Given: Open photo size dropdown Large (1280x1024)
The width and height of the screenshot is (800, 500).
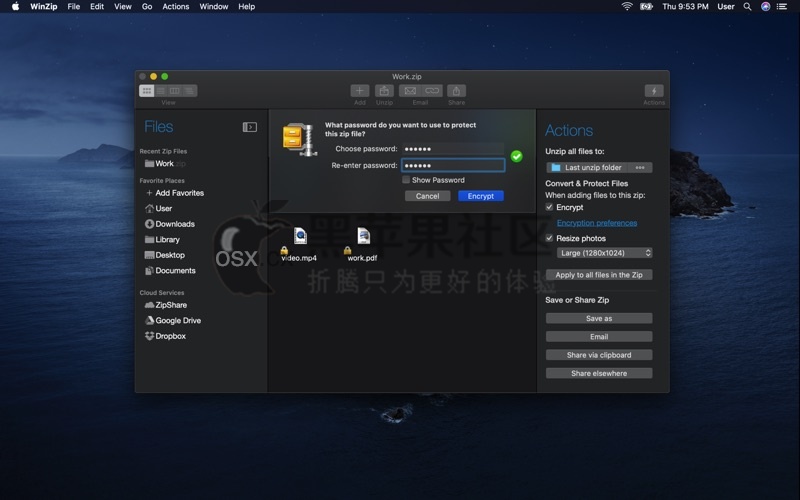Looking at the screenshot, I should (605, 253).
